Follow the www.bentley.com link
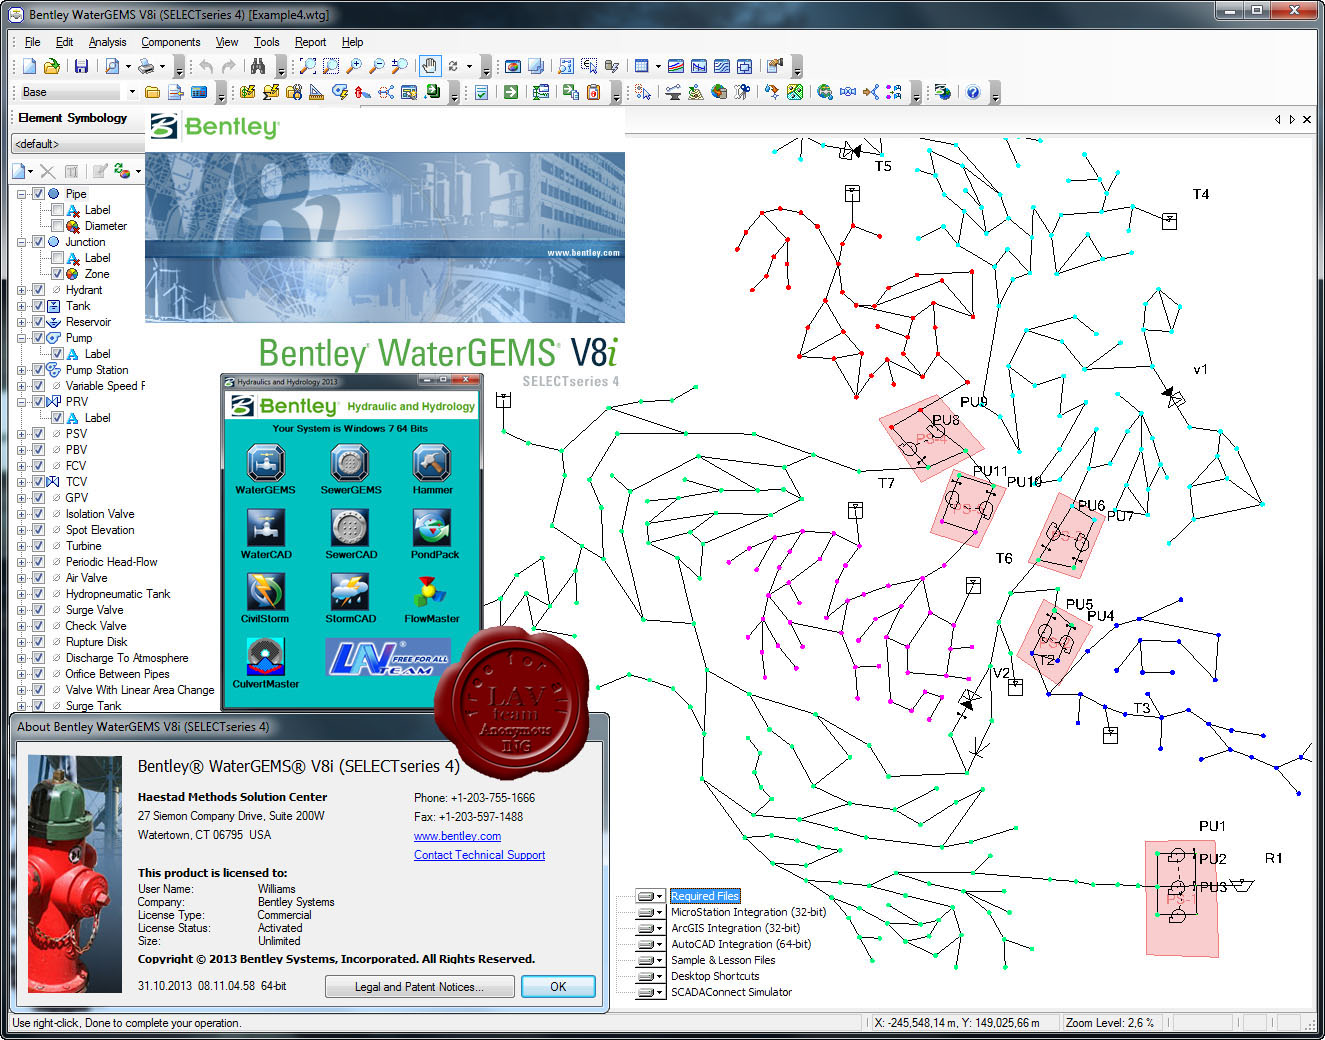The width and height of the screenshot is (1325, 1040). point(457,836)
